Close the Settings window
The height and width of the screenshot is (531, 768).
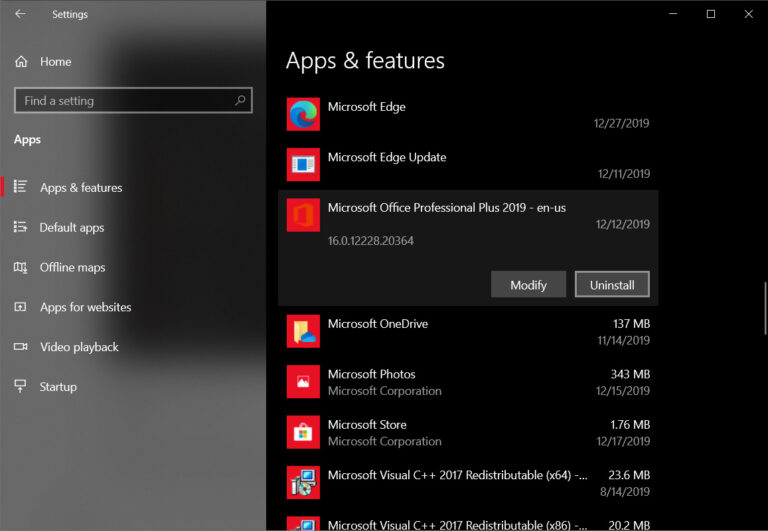[x=748, y=14]
